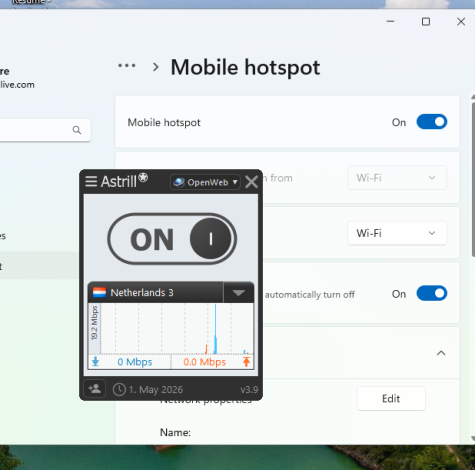Click the Settings page vertical scrollbar
The image size is (475, 470).
pos(473,180)
